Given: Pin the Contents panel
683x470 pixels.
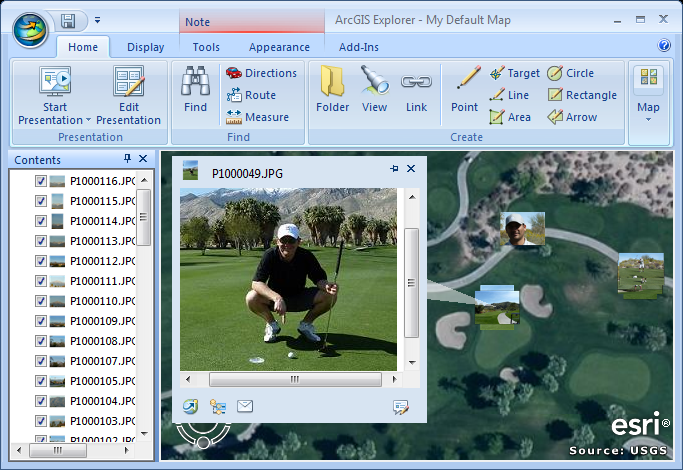Looking at the screenshot, I should [x=127, y=159].
